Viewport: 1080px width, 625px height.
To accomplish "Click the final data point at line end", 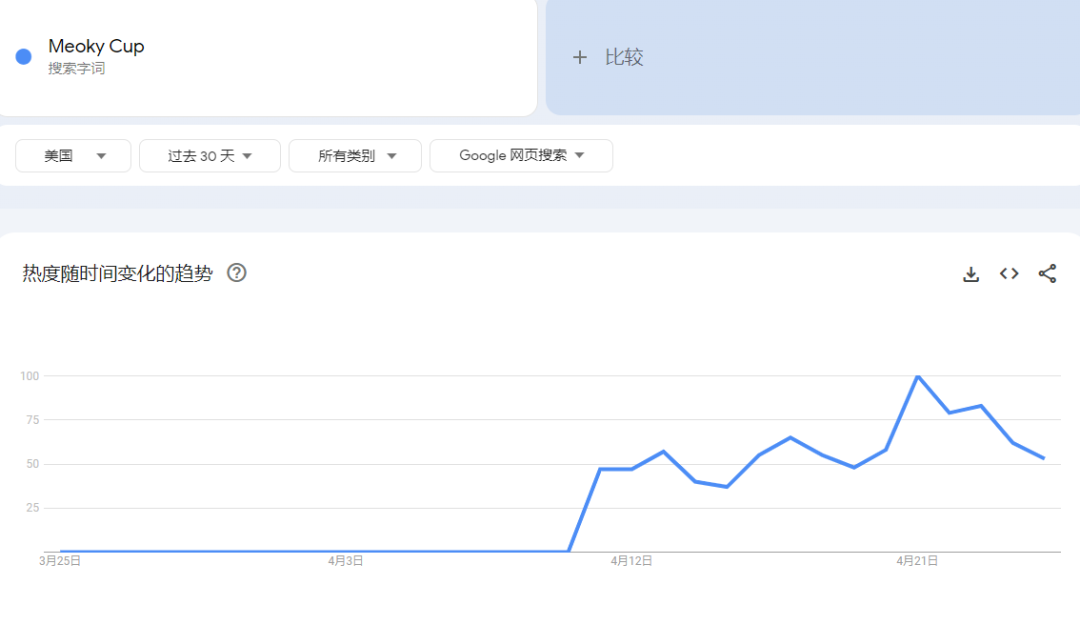I will pyautogui.click(x=1043, y=458).
